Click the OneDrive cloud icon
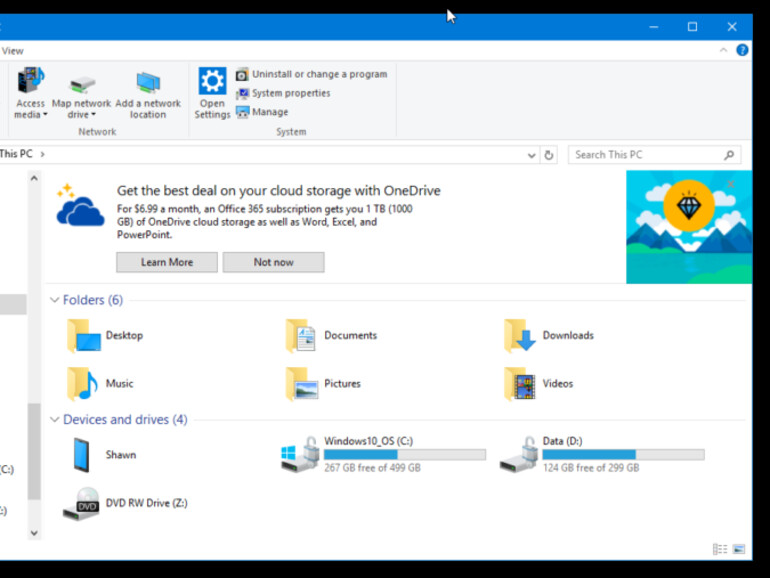 coord(80,206)
